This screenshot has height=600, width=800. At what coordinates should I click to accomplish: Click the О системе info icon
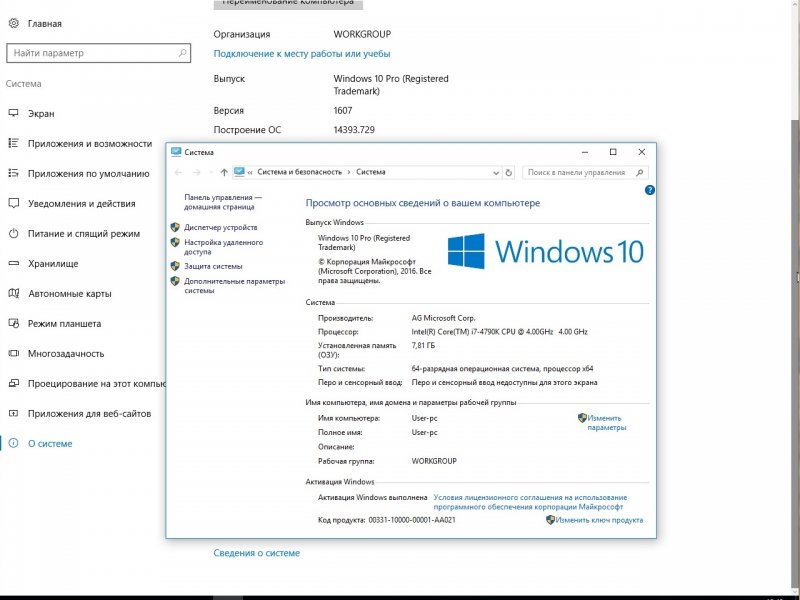[14, 443]
